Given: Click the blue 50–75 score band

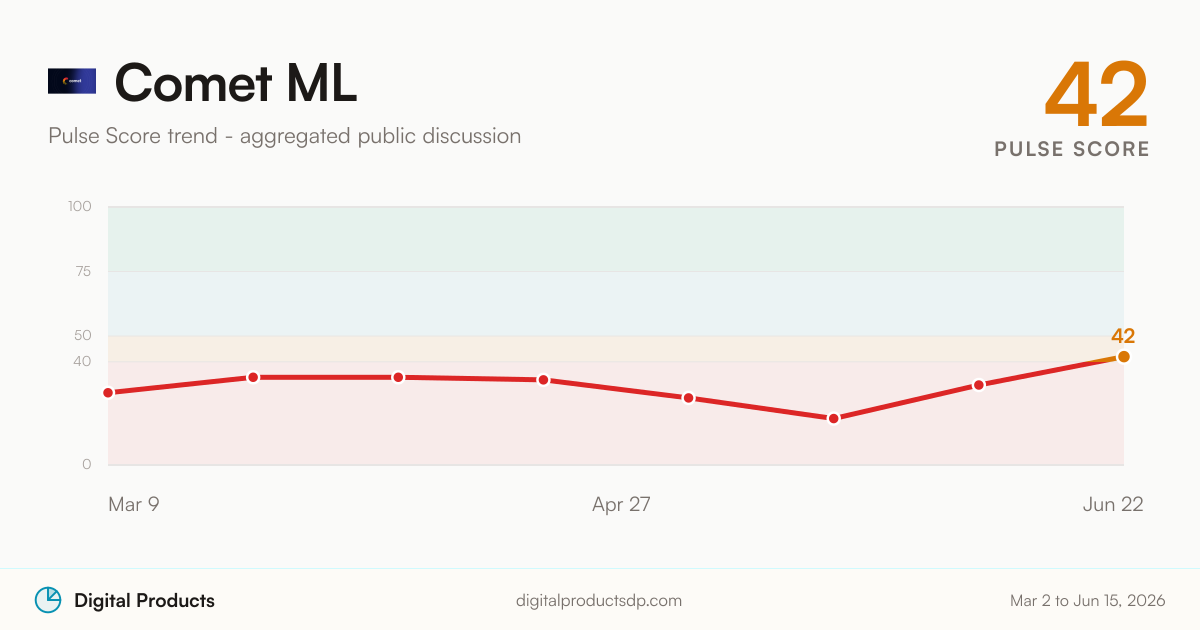Looking at the screenshot, I should tap(616, 304).
